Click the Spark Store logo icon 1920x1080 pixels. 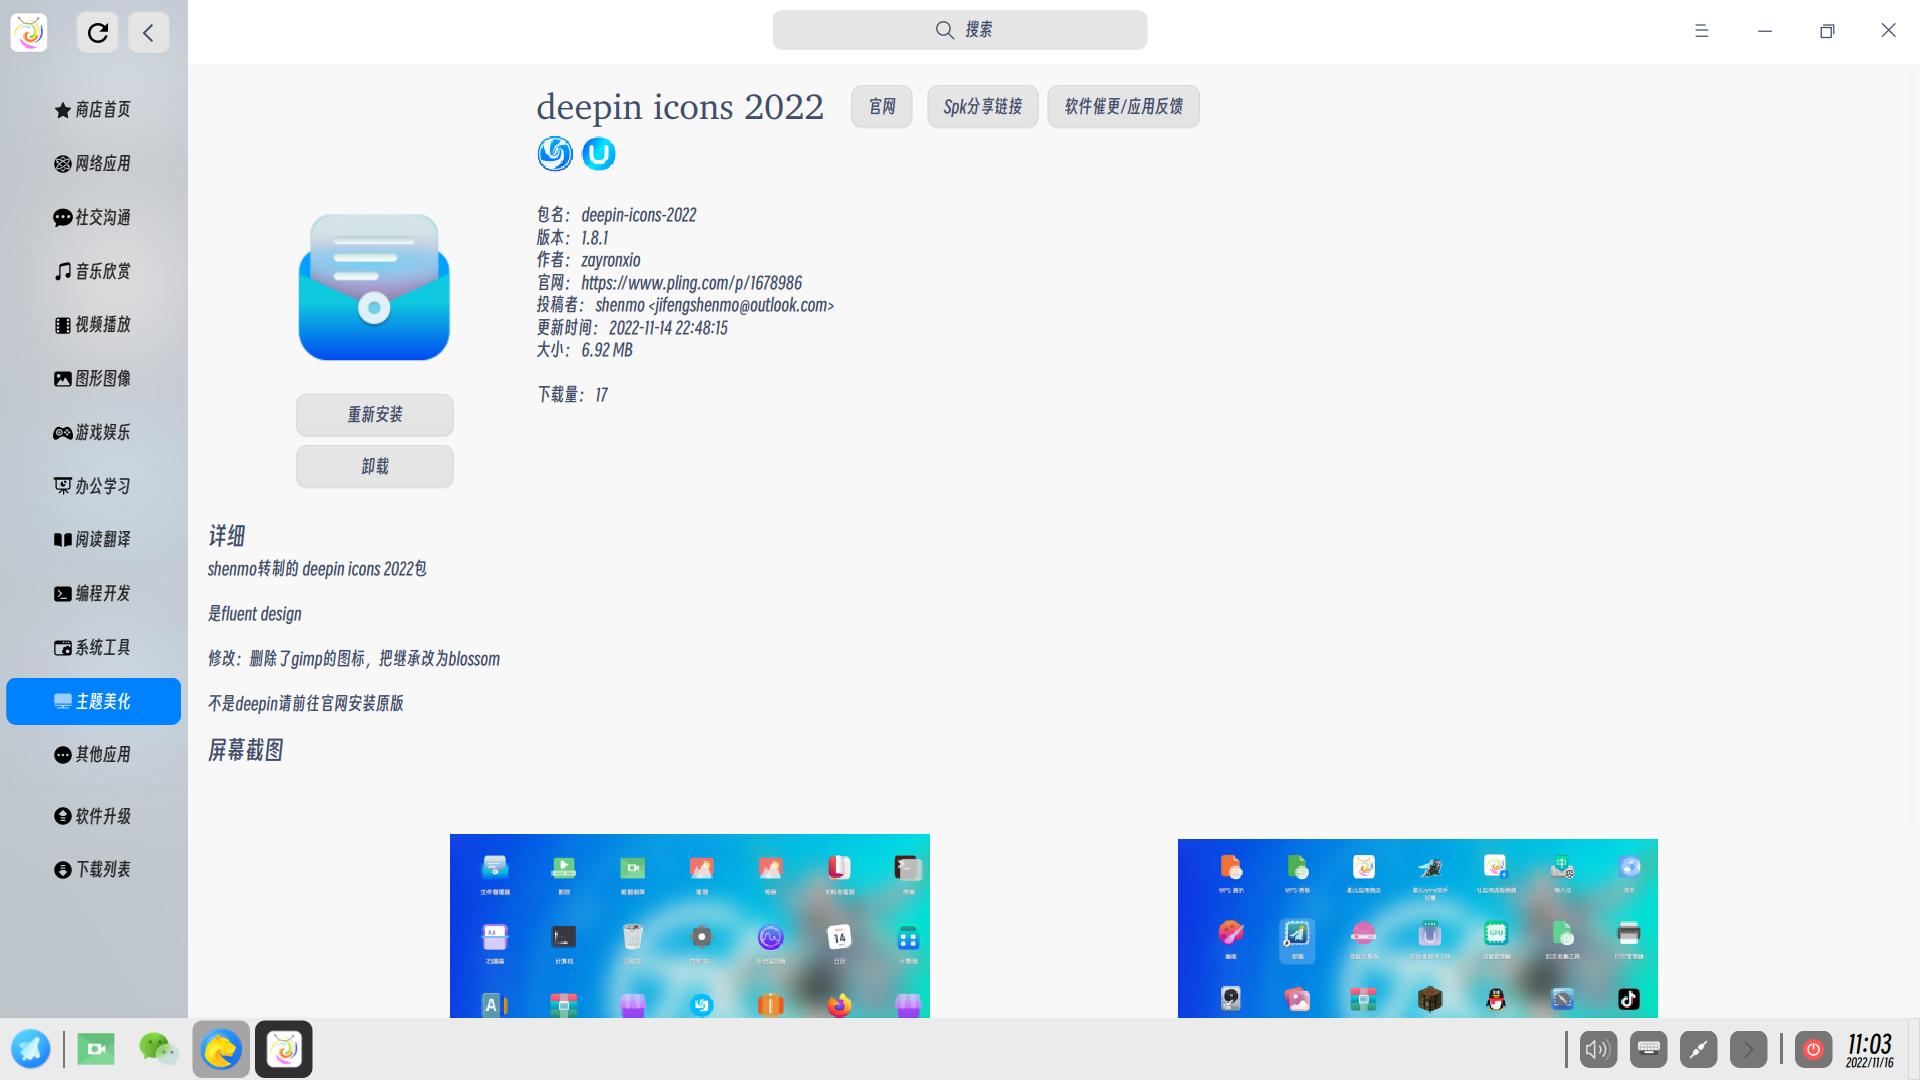coord(29,31)
